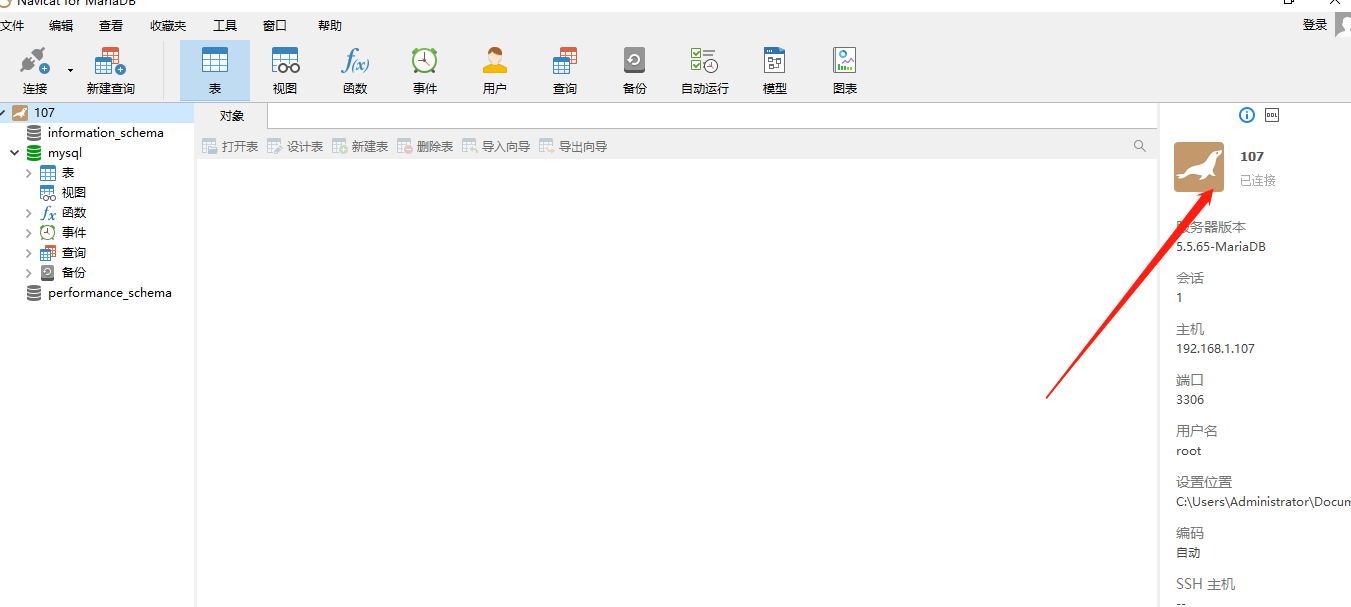Expand the 表 node under mysql
This screenshot has width=1351, height=607.
point(30,172)
